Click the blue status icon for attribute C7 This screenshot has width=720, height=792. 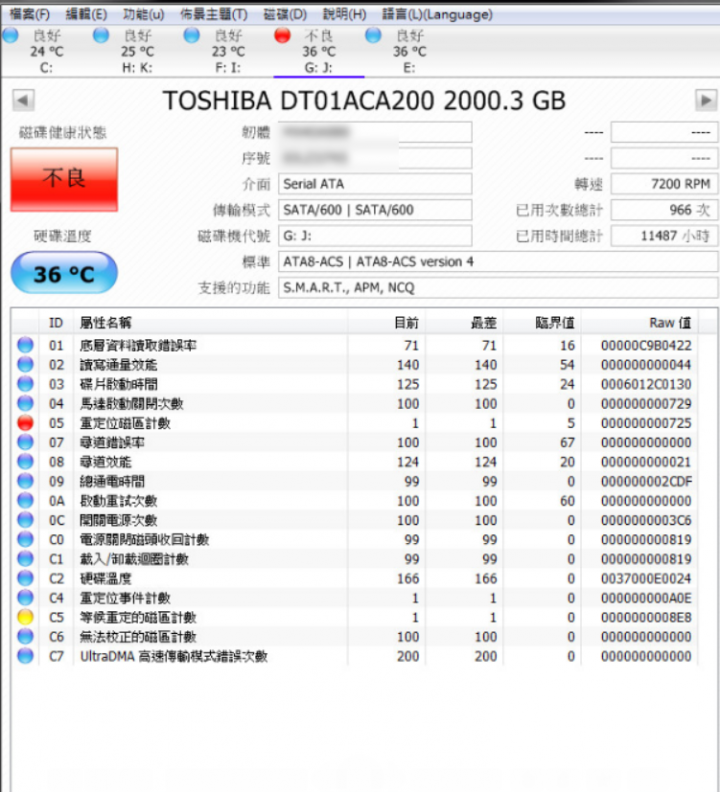coord(25,656)
